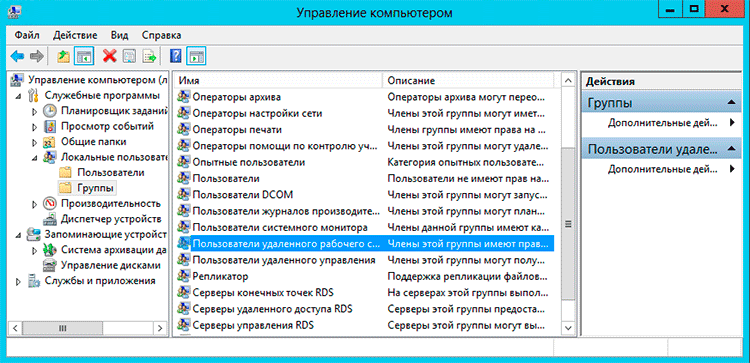Open the Действие menu
This screenshot has width=750, height=363.
coord(75,35)
